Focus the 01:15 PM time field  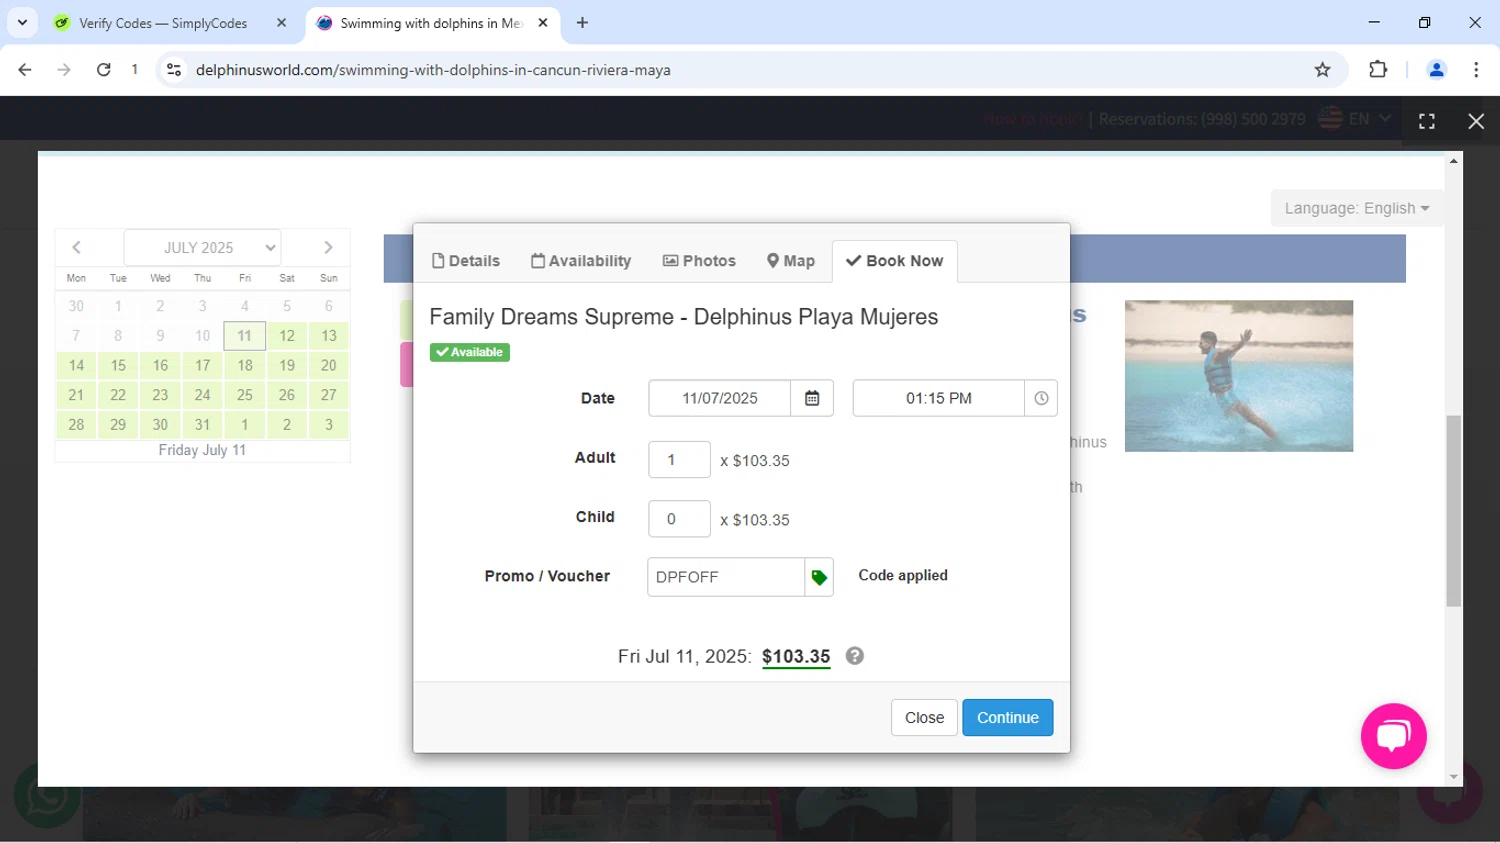tap(939, 398)
